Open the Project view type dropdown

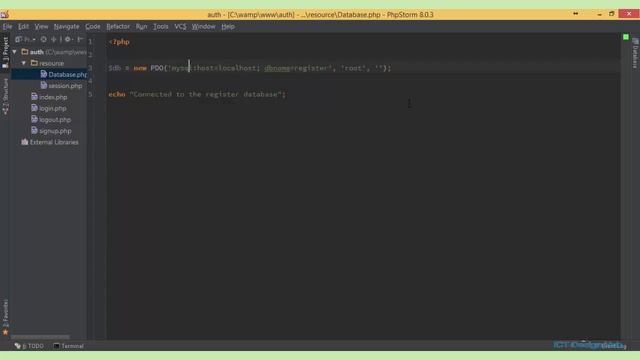(x=25, y=40)
